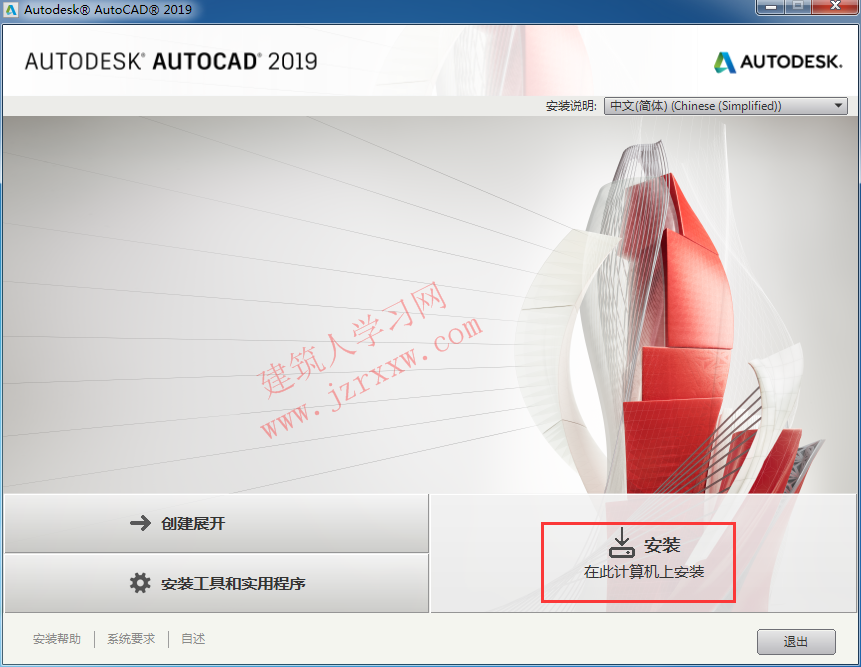Click the 创建展开 (Create Deployment) button
This screenshot has width=861, height=667.
(x=216, y=523)
